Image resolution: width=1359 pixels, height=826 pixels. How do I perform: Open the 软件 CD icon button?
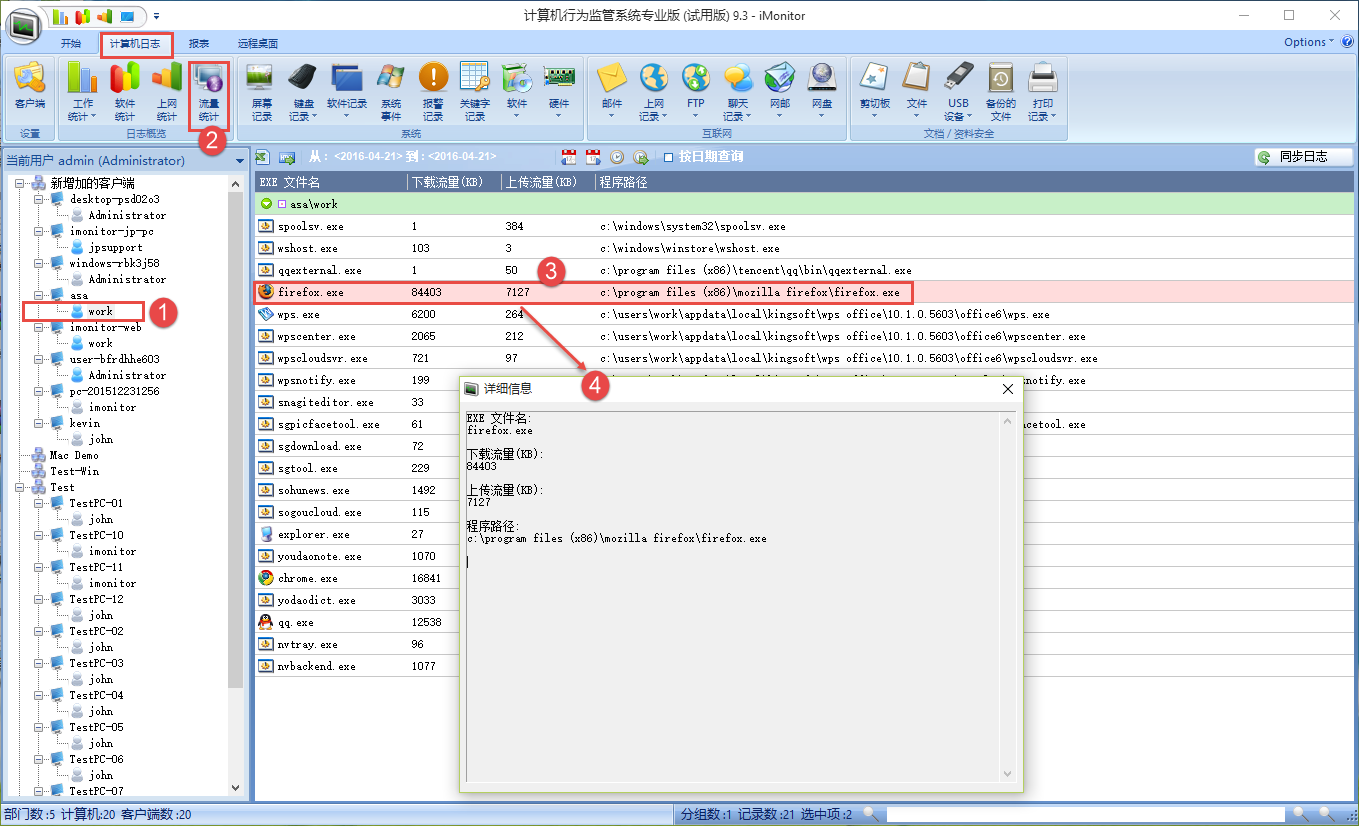(517, 91)
